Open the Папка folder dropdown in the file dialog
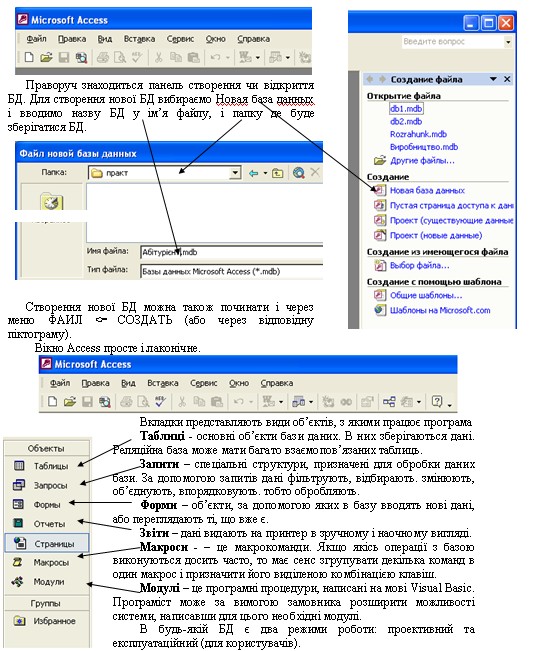This screenshot has width=543, height=651. tap(235, 173)
